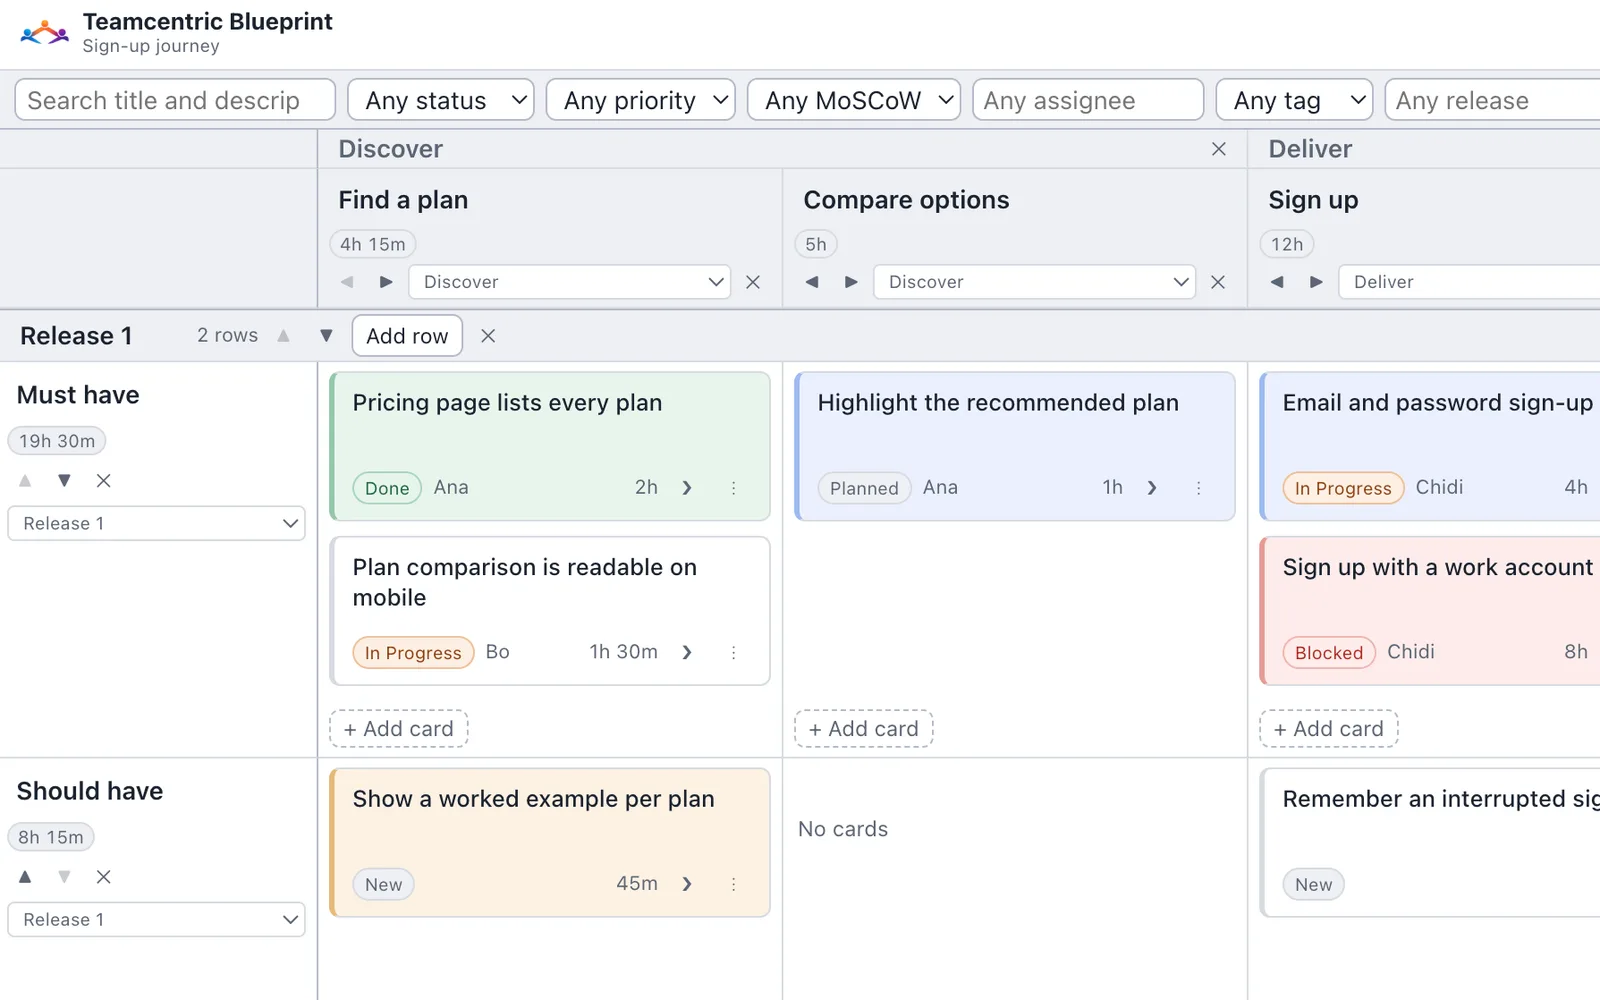Change phase dropdown for Compare options
1600x1000 pixels.
point(1035,282)
